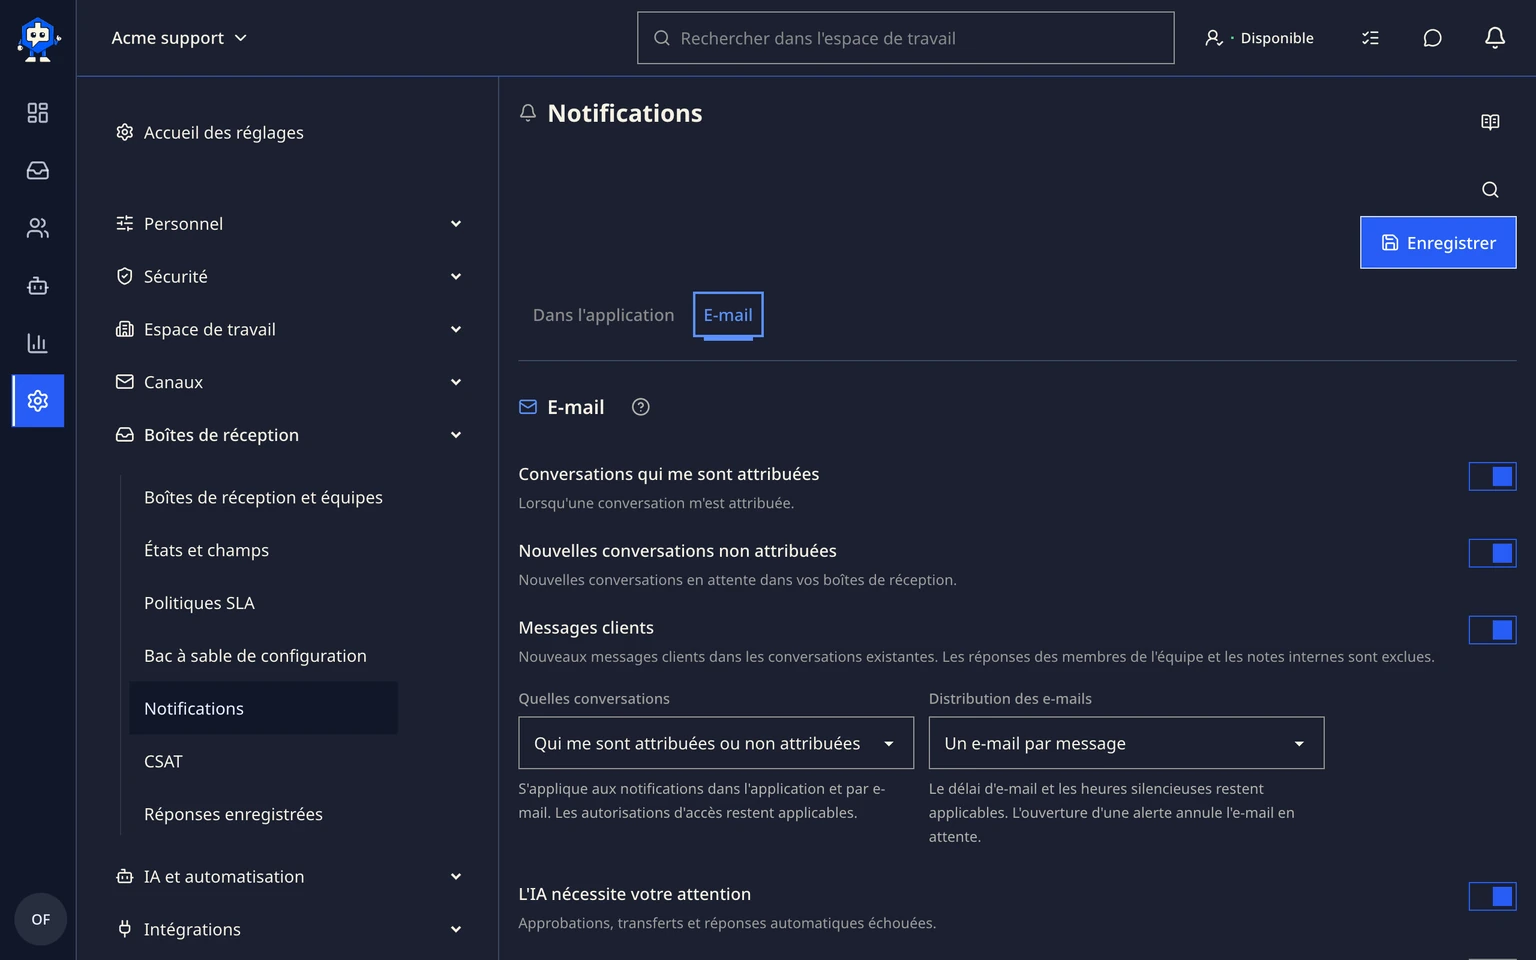Image resolution: width=1536 pixels, height=960 pixels.
Task: Open the AI bot icon in rail
Action: 38,286
